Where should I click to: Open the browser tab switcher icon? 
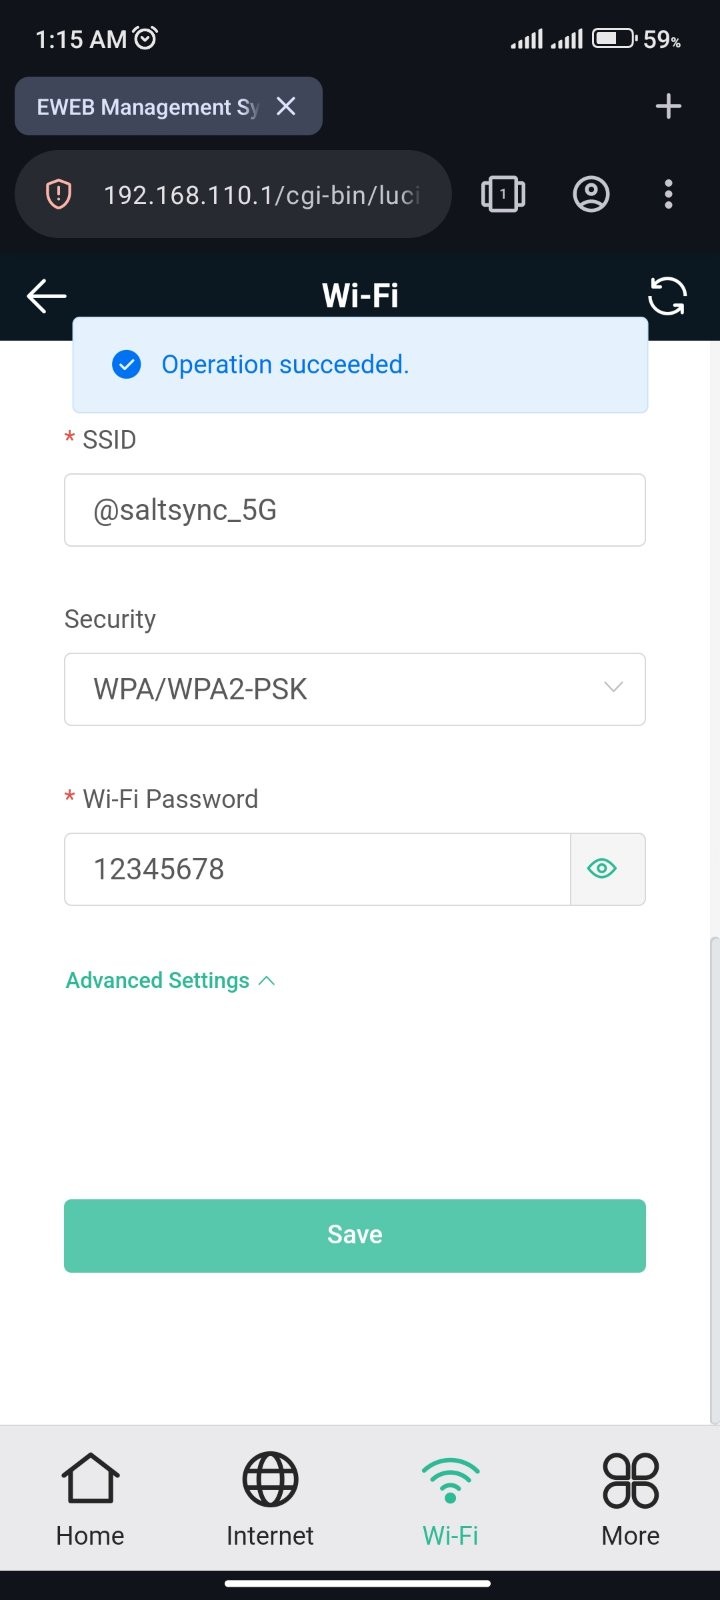tap(503, 194)
